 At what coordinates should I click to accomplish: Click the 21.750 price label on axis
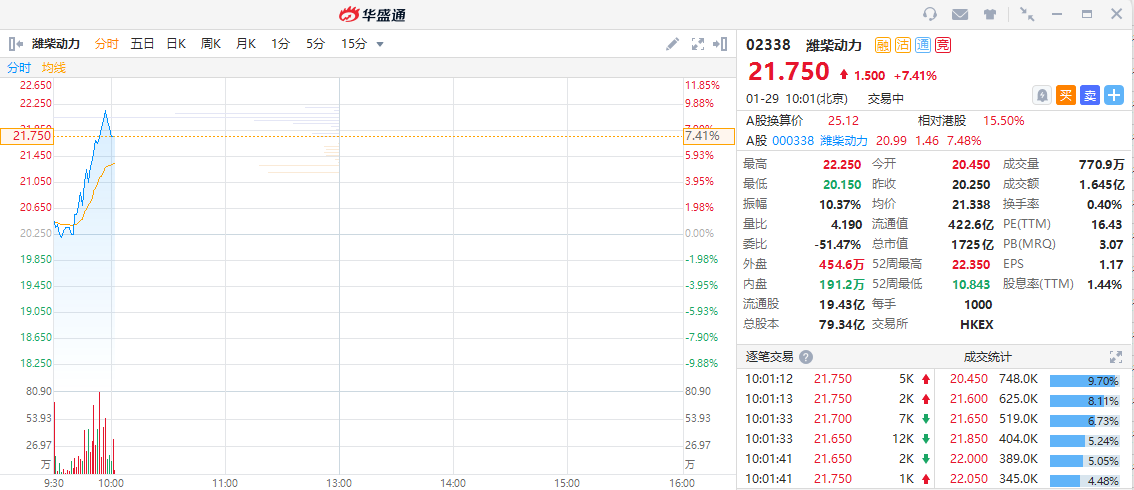(x=27, y=136)
